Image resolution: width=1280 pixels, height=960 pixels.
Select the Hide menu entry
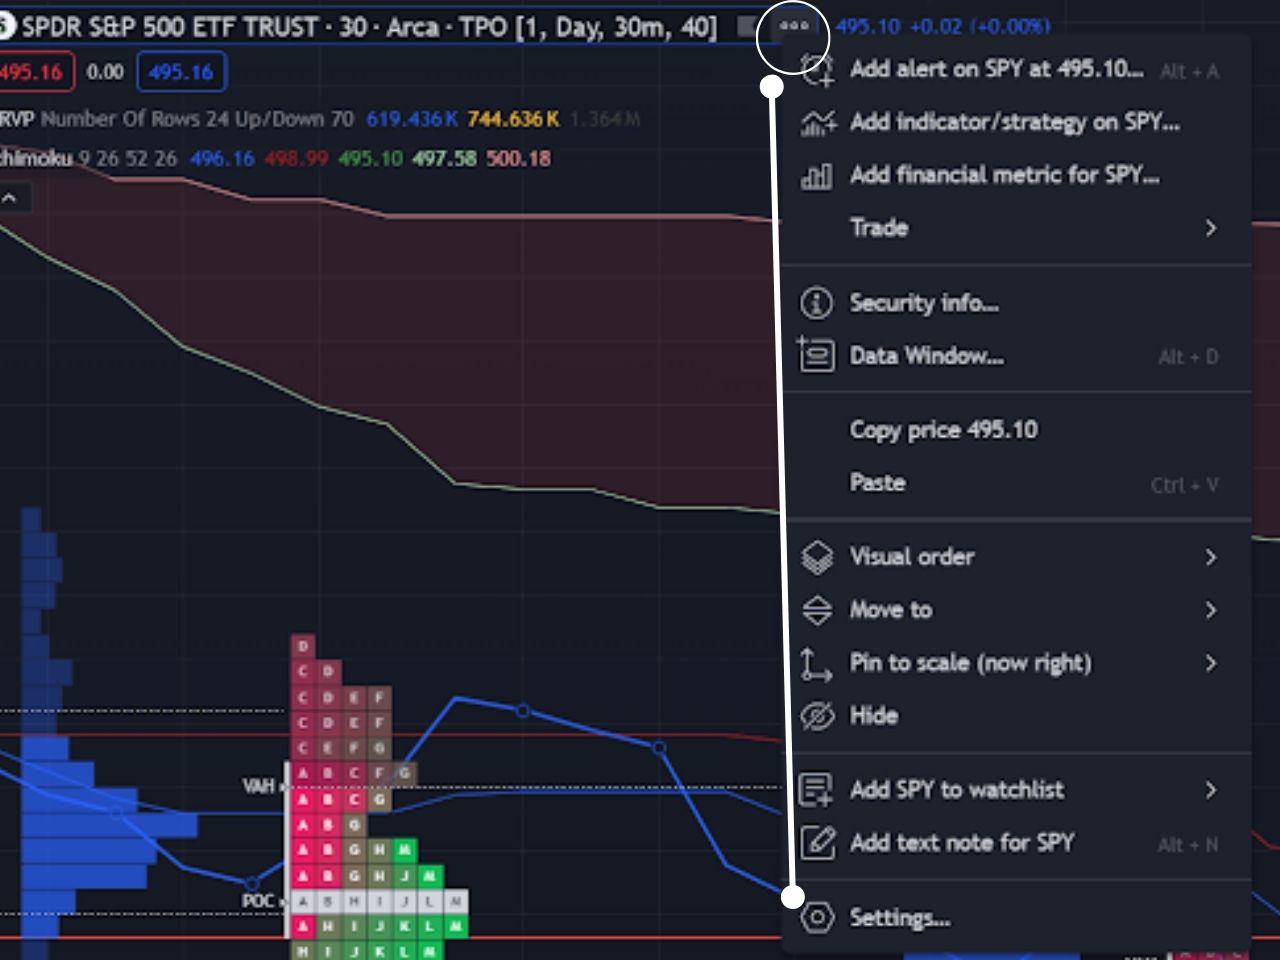(1016, 716)
